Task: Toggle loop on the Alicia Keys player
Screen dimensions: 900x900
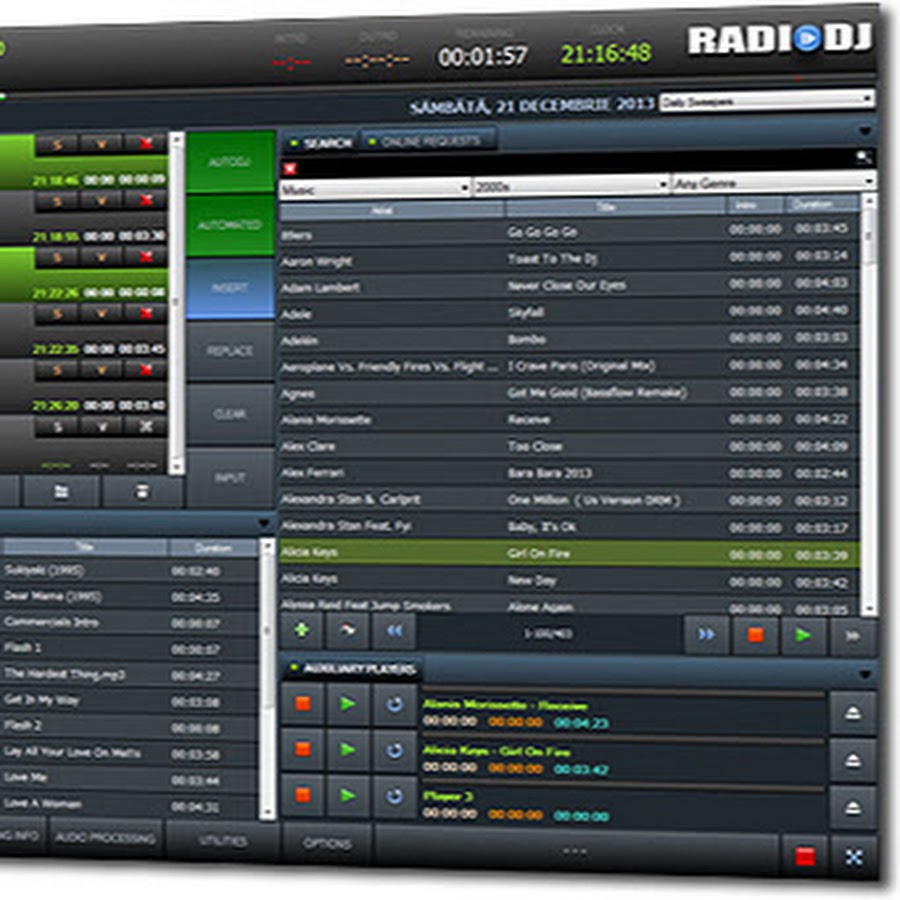Action: click(x=394, y=750)
